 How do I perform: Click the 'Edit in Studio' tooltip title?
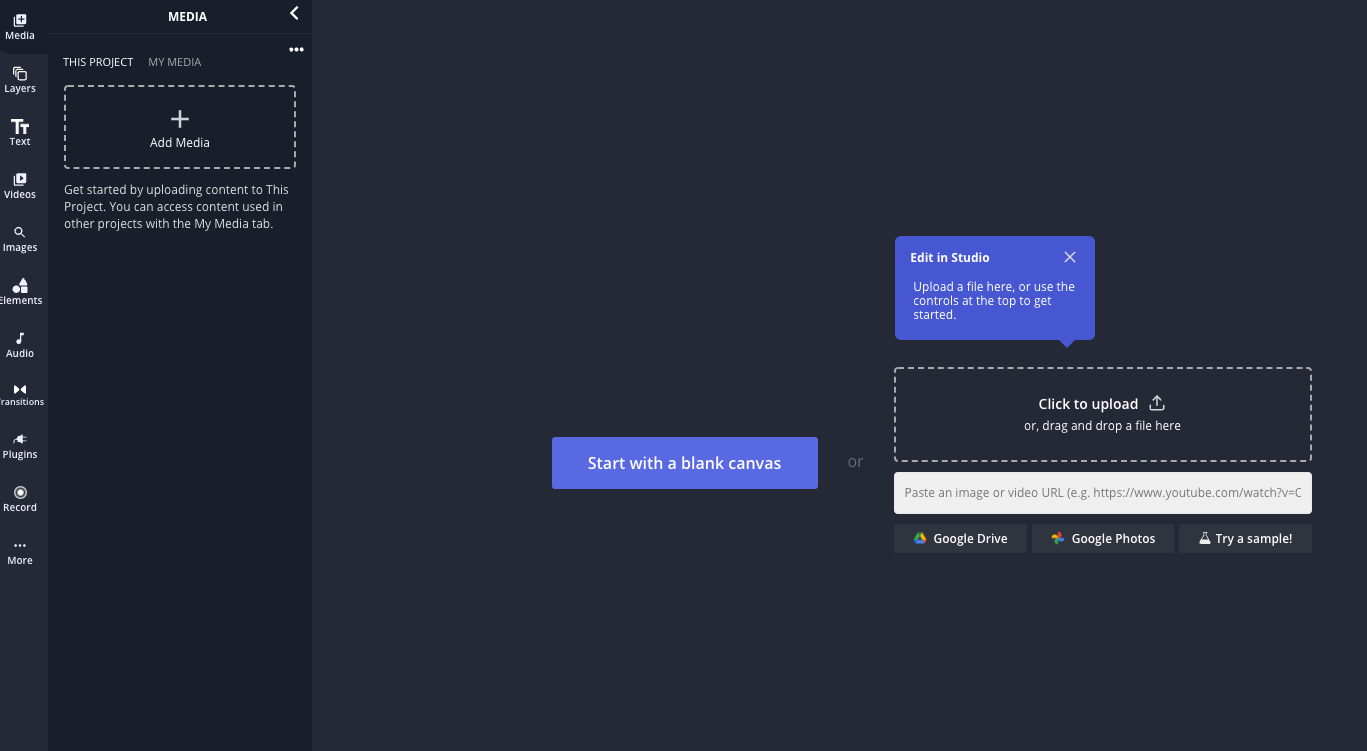point(950,258)
